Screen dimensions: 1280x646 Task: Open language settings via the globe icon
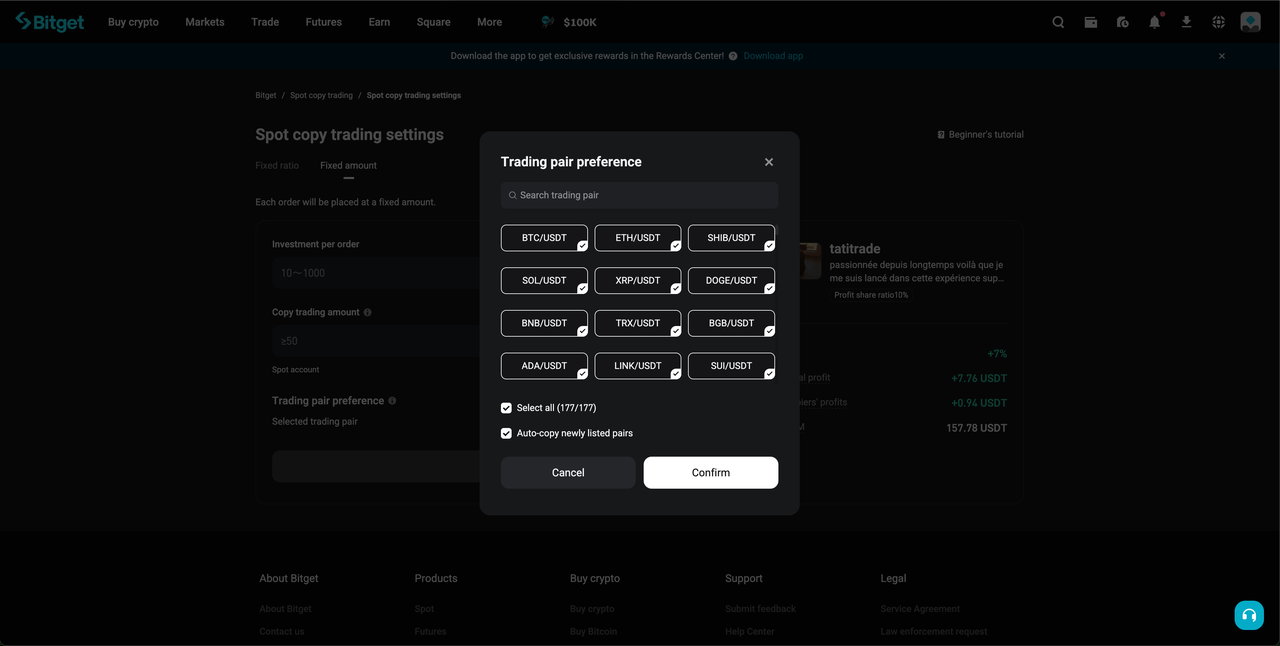[1218, 21]
